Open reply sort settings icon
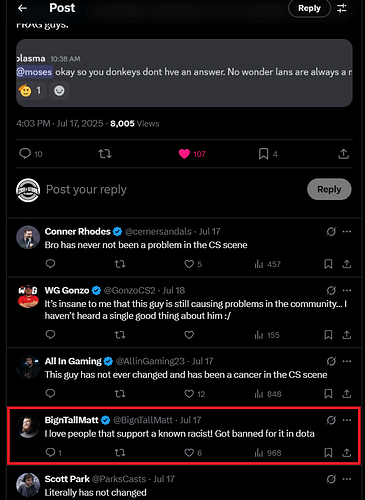Image resolution: width=365 pixels, height=500 pixels. pos(342,8)
